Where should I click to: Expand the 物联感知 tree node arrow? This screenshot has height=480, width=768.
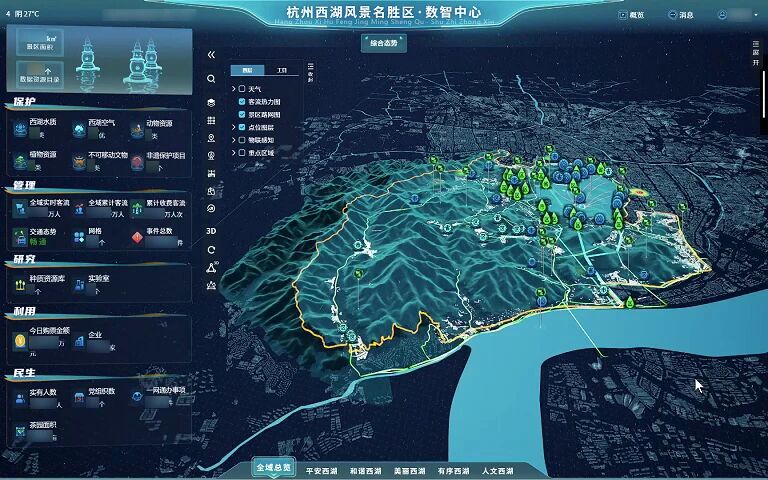(234, 140)
